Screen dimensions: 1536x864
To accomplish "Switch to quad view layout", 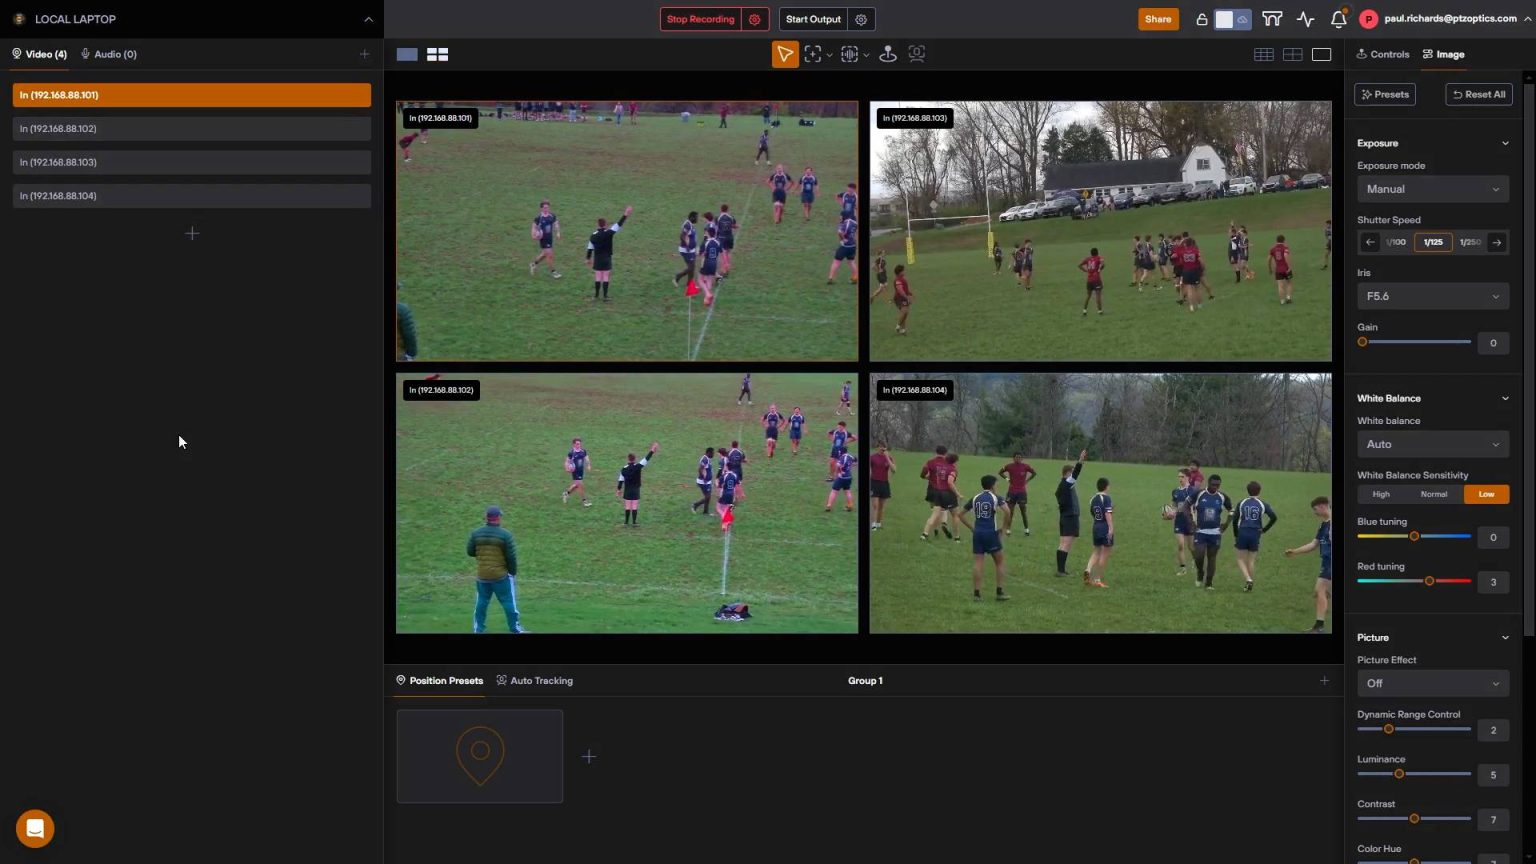I will click(437, 54).
